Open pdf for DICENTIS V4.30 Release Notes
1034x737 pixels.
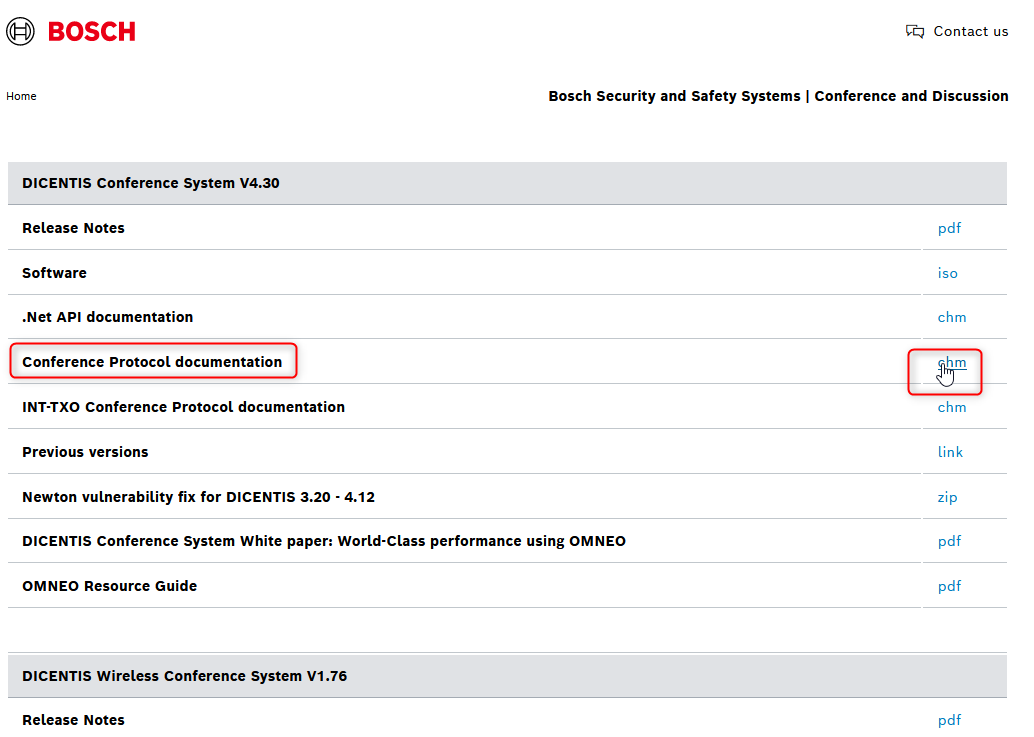click(949, 228)
